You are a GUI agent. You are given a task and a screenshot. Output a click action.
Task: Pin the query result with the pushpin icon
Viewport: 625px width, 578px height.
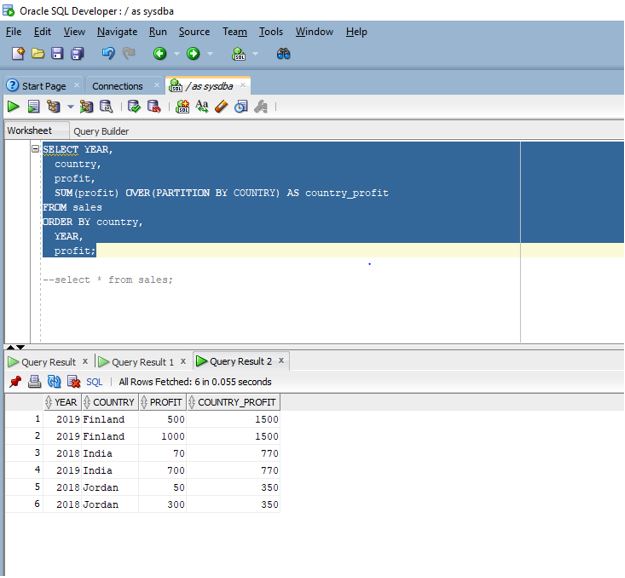(x=14, y=382)
